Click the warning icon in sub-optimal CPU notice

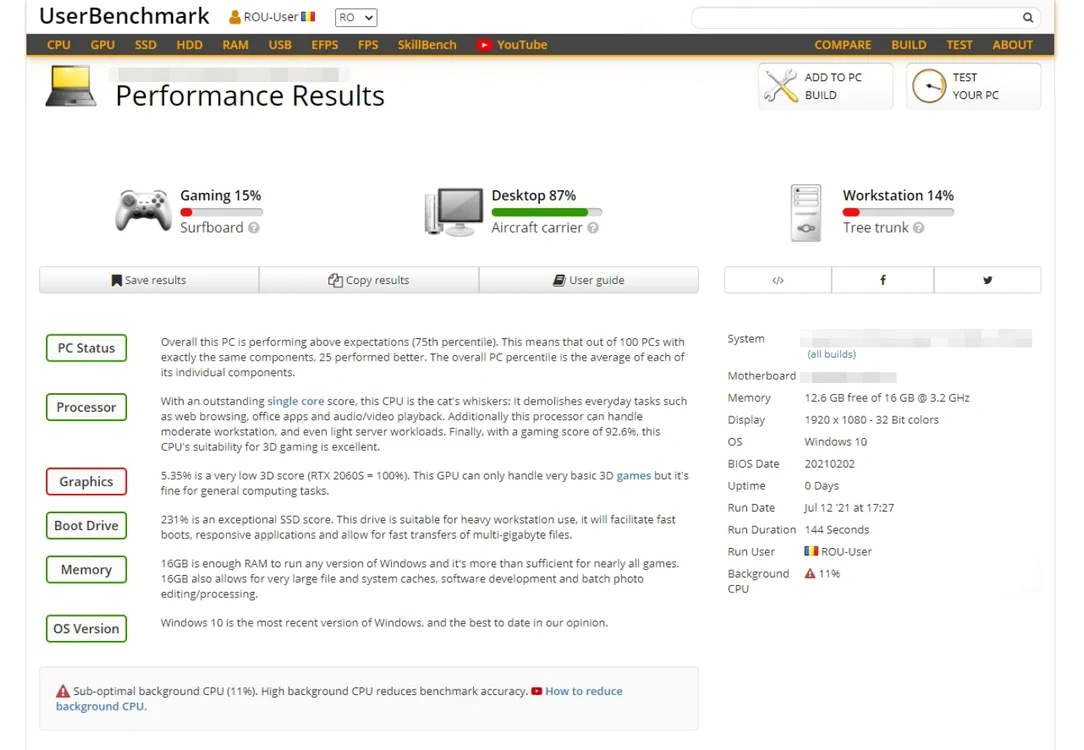point(63,691)
